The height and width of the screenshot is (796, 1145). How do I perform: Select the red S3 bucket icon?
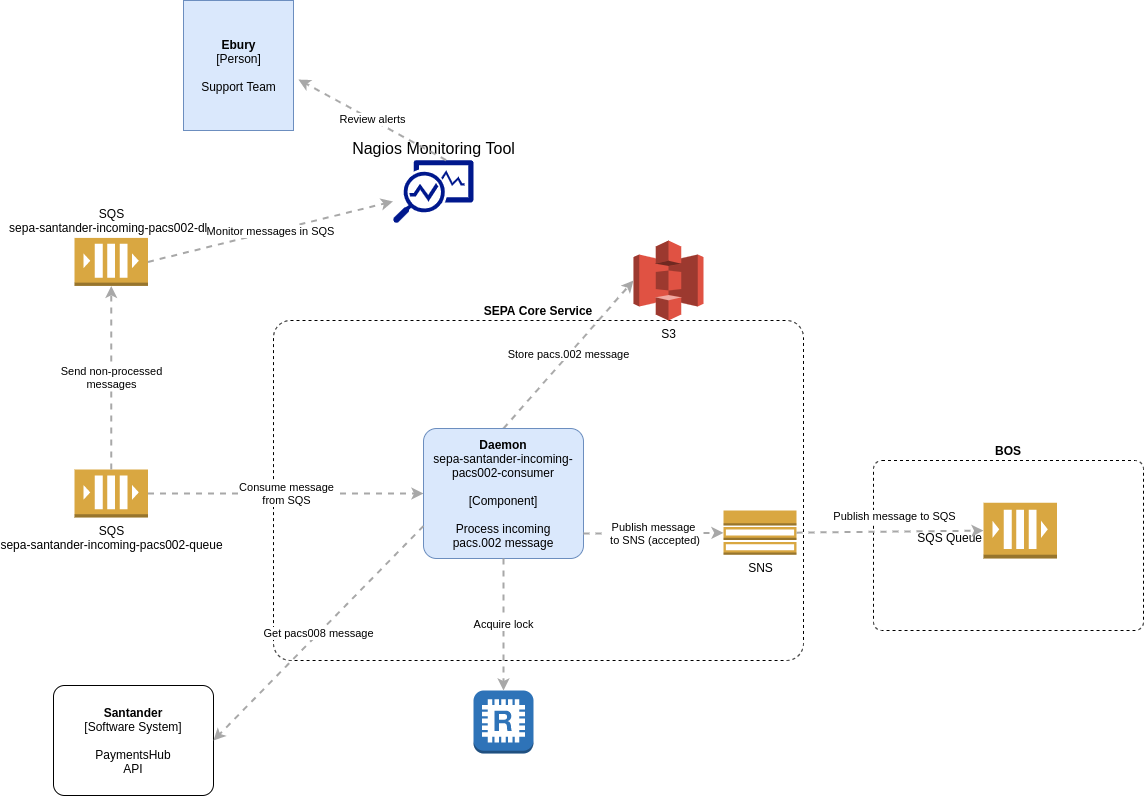[x=668, y=280]
